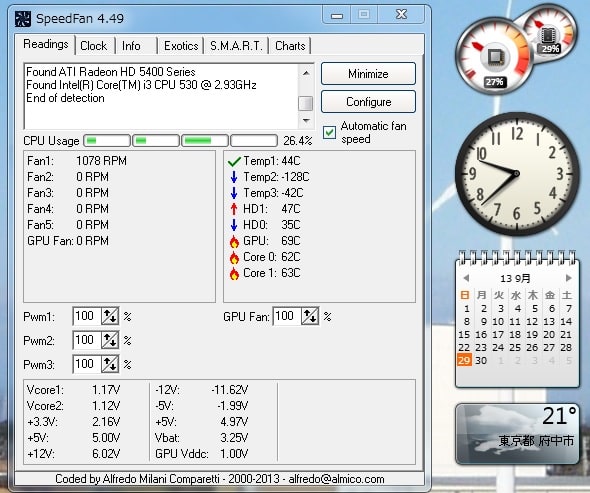Click detection log scrollbar down arrow
This screenshot has height=493, width=590.
click(x=306, y=121)
